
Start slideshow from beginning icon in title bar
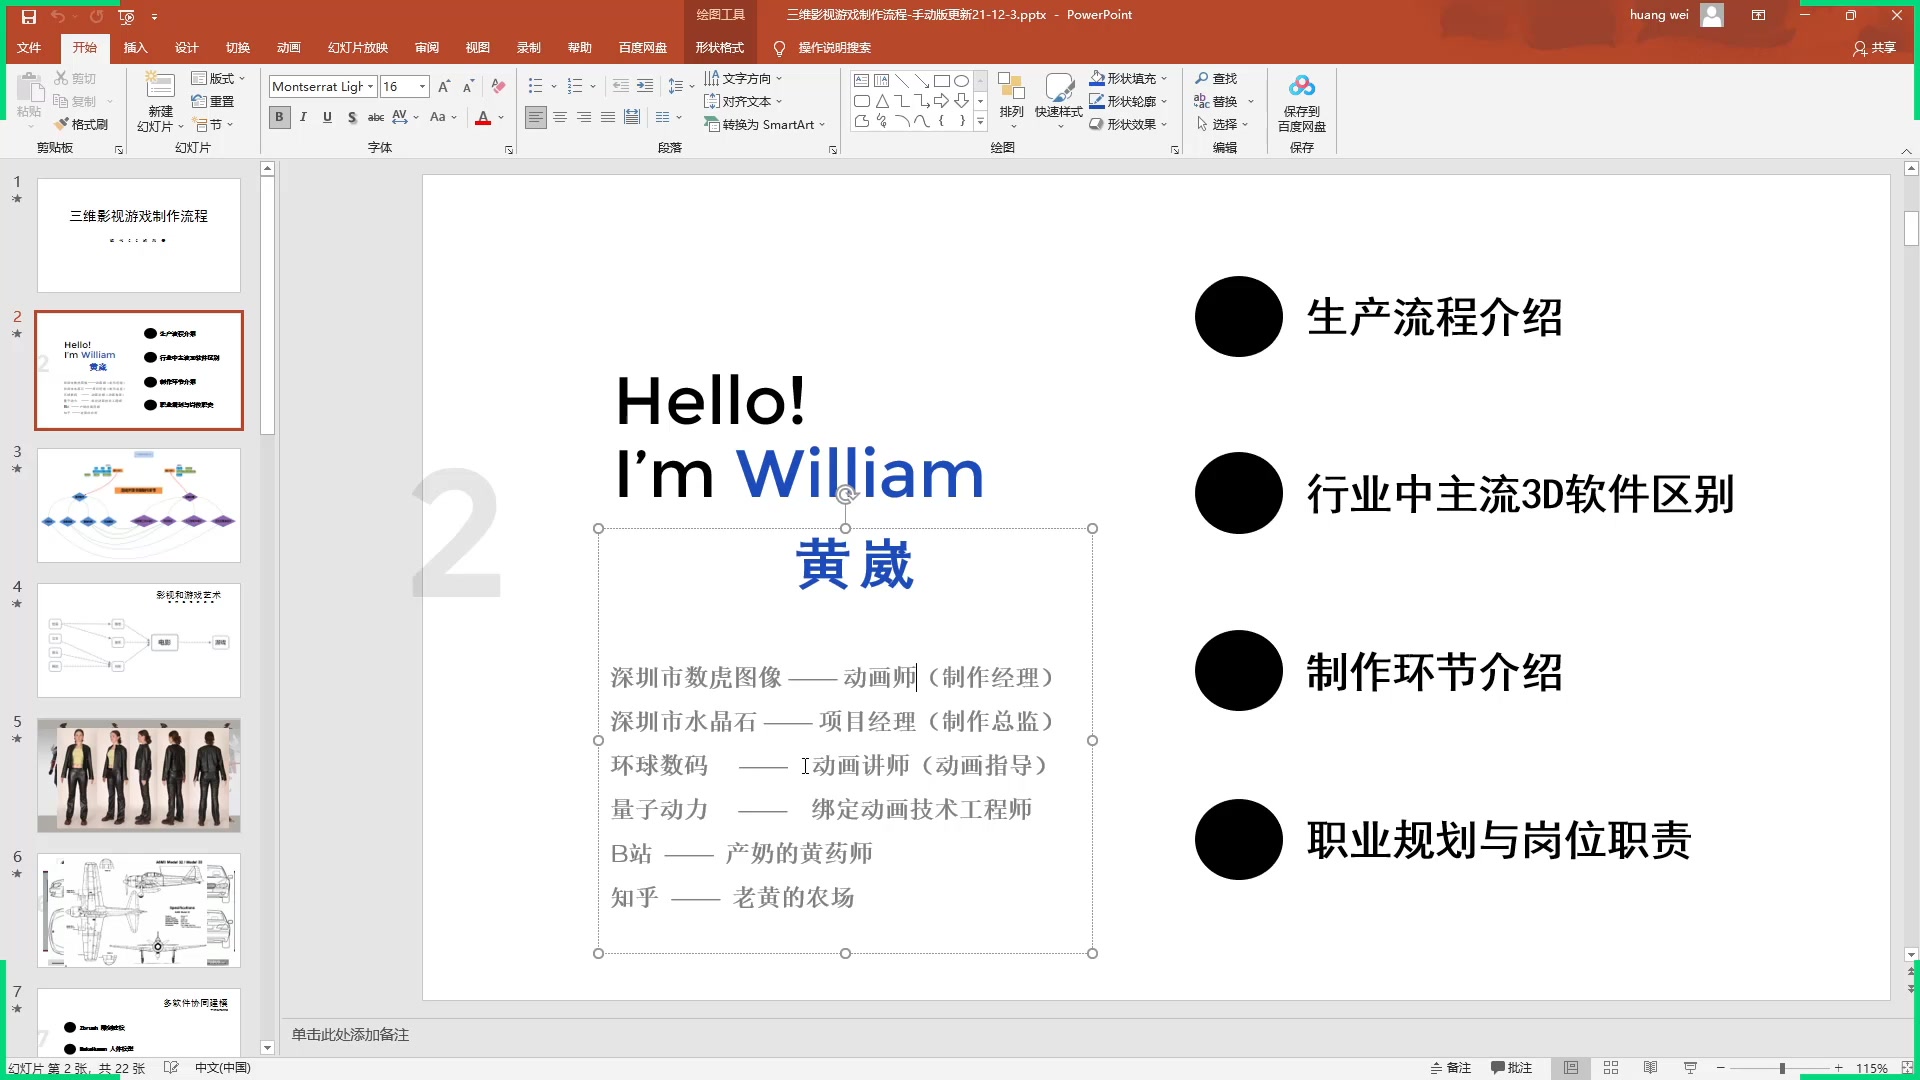click(x=126, y=16)
